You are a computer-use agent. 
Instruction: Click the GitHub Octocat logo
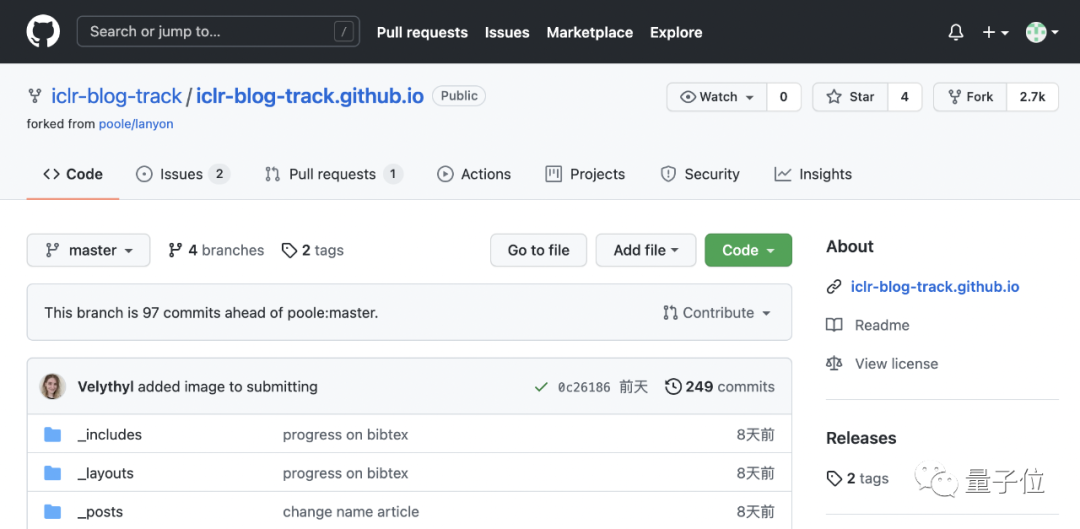click(43, 32)
